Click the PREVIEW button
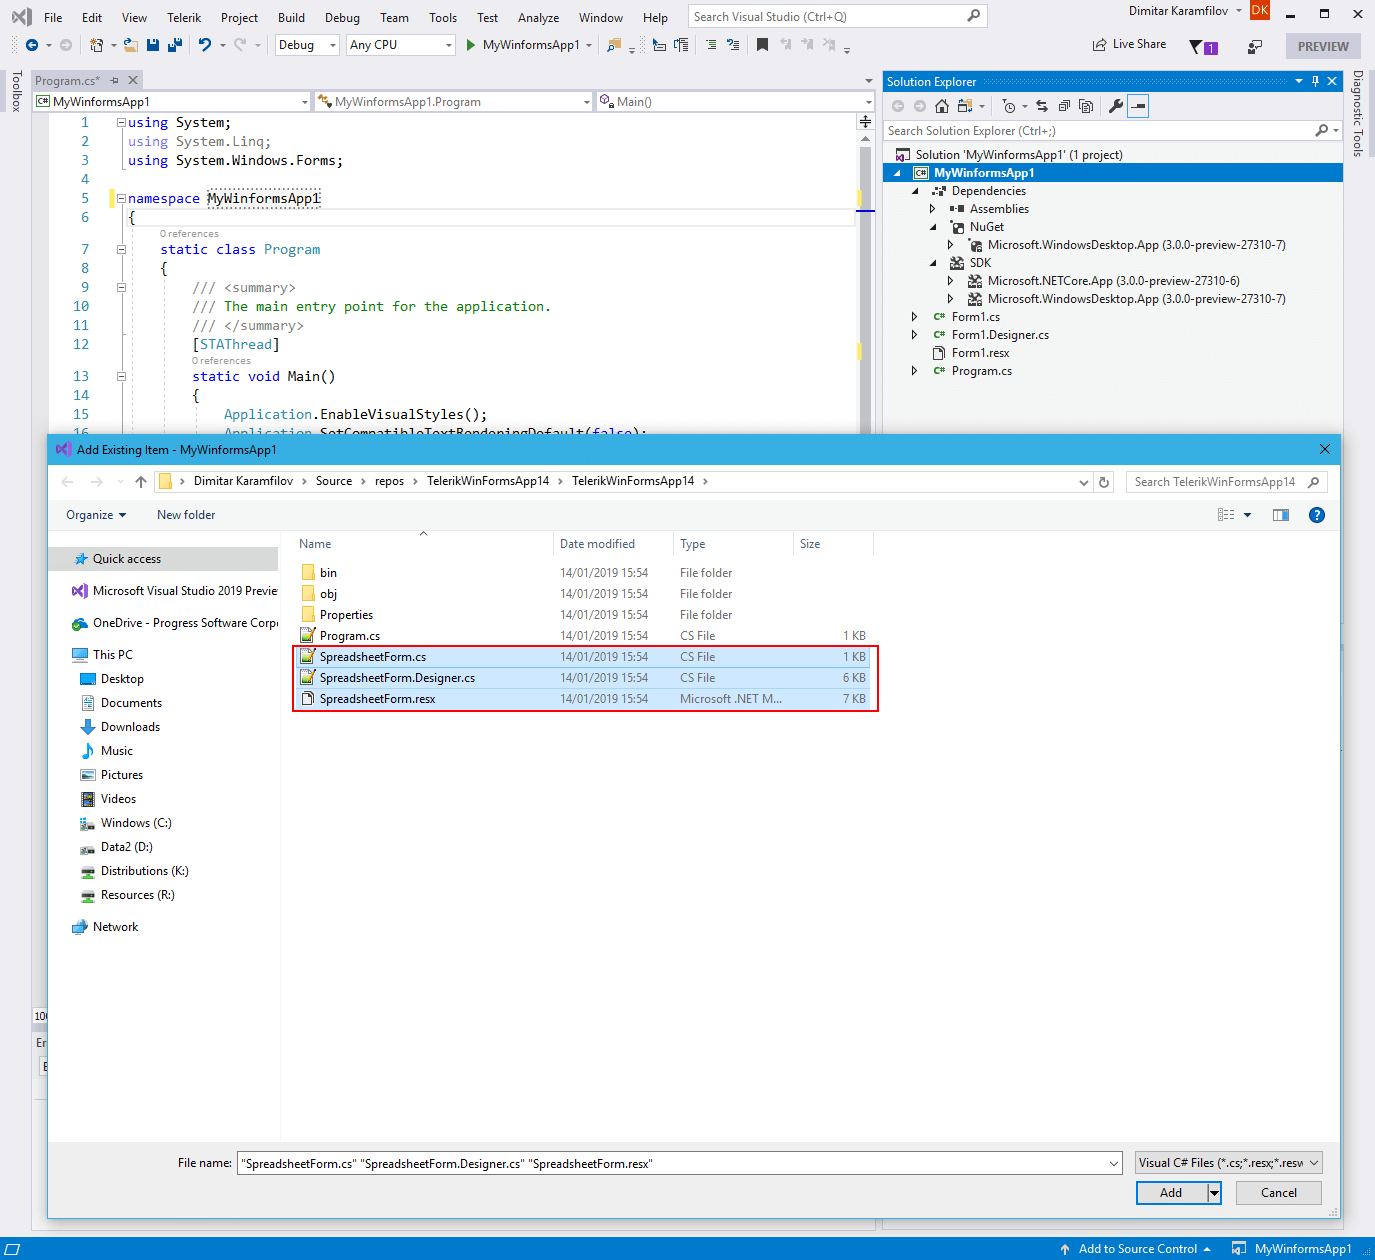 click(x=1323, y=46)
